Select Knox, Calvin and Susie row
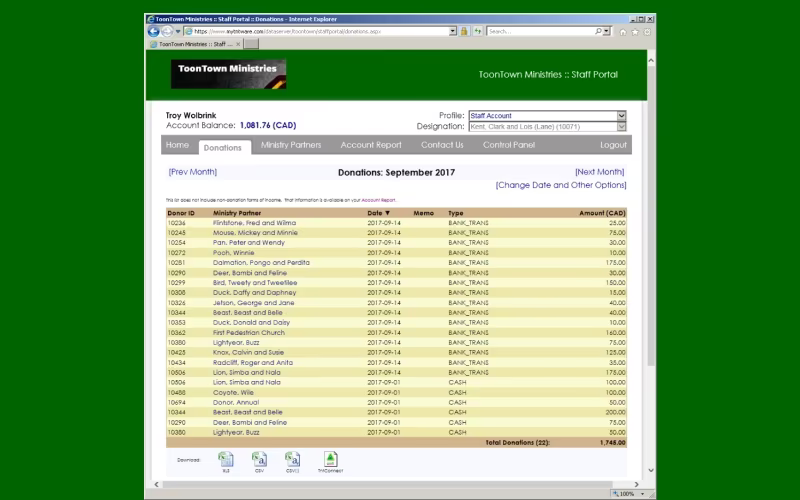 [396, 353]
